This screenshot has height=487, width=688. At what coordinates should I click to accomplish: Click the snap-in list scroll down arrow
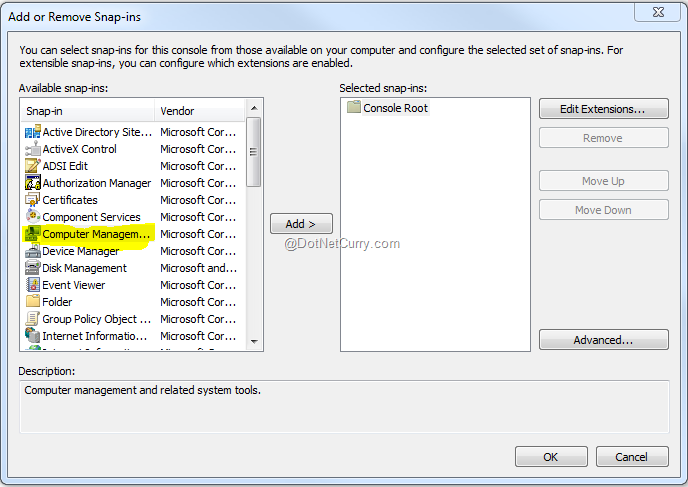click(x=254, y=342)
